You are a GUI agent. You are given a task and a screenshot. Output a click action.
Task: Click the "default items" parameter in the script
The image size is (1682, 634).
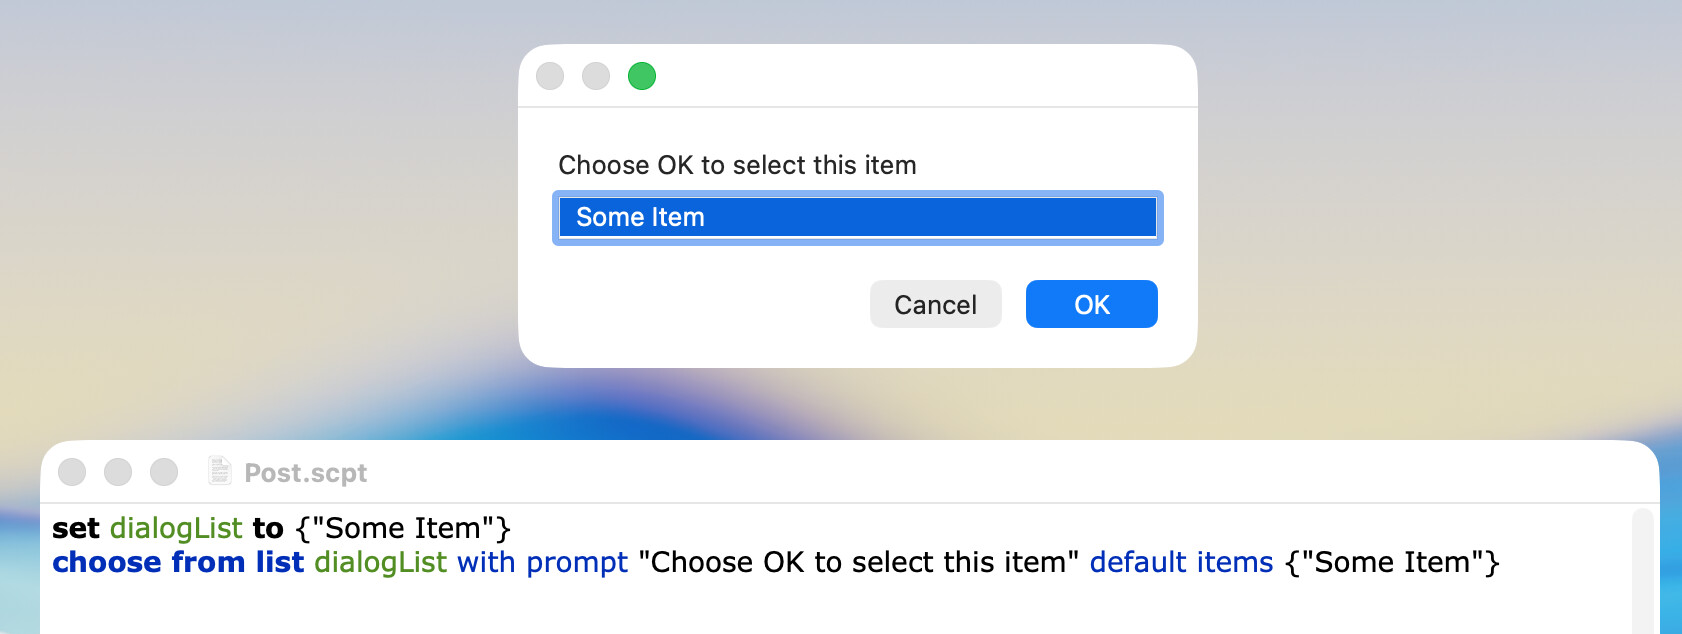click(x=1181, y=562)
